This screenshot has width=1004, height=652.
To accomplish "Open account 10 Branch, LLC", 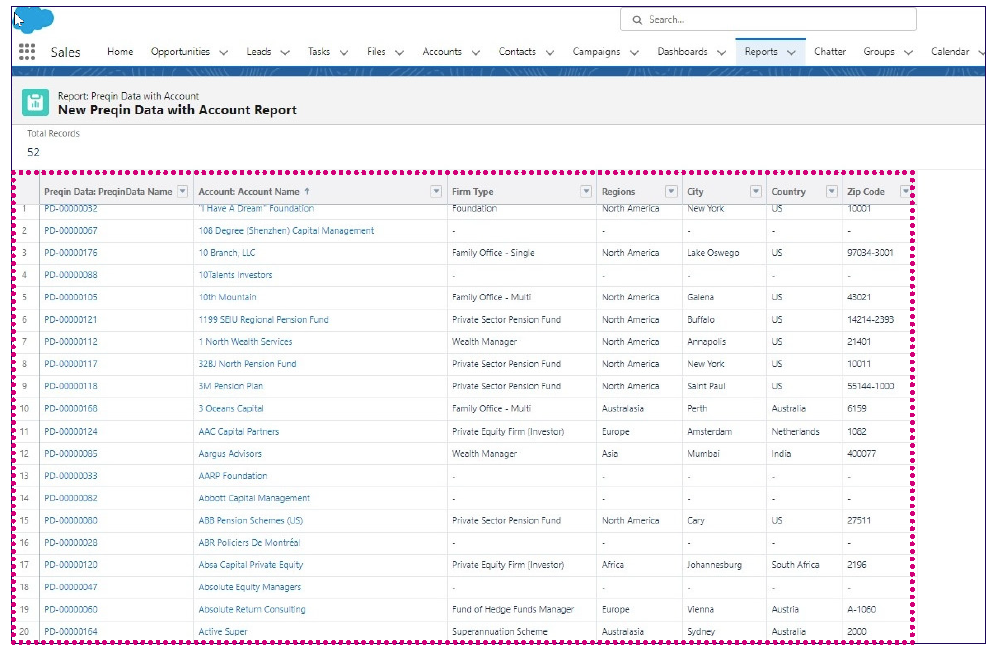I will click(x=227, y=253).
